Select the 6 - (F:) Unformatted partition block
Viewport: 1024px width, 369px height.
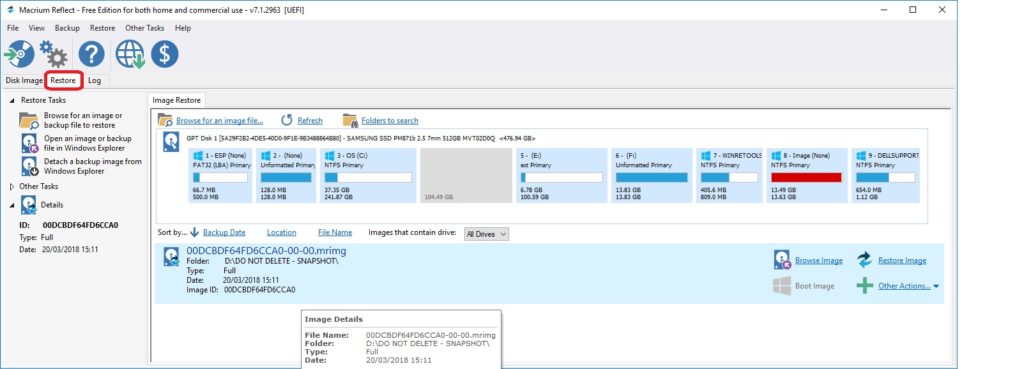click(x=652, y=175)
